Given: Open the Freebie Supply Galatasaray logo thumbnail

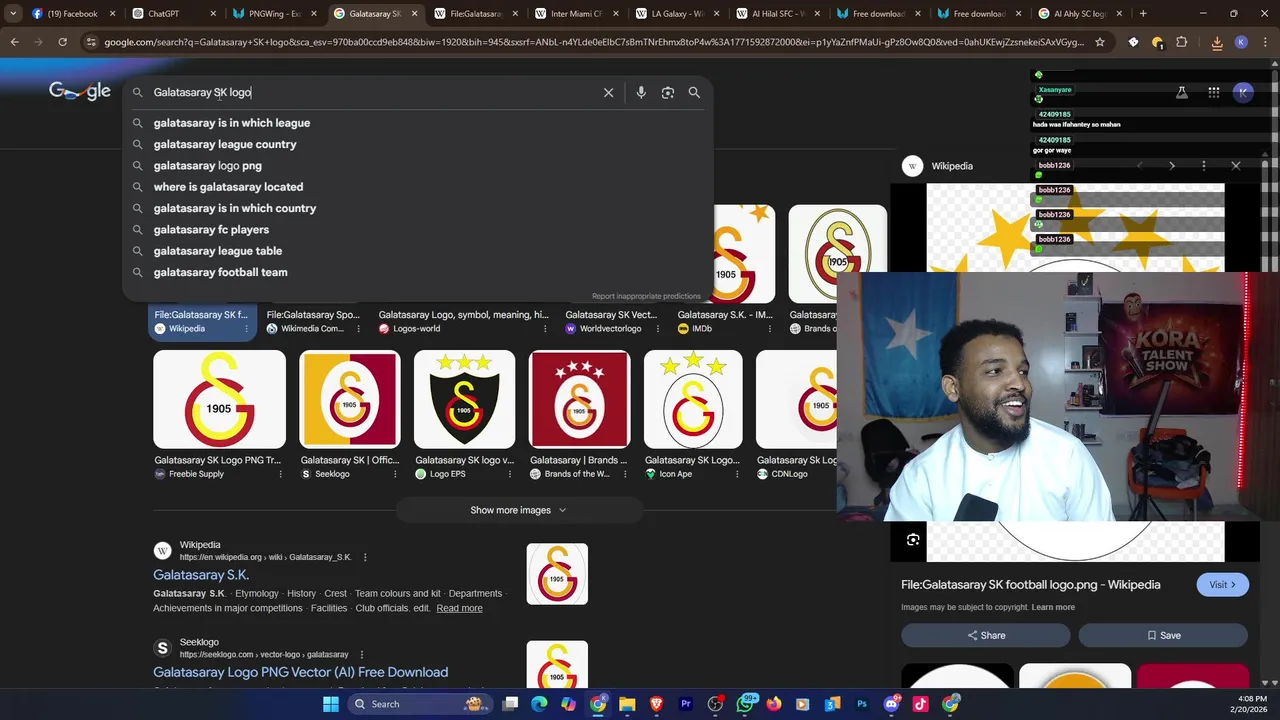Looking at the screenshot, I should tap(219, 399).
